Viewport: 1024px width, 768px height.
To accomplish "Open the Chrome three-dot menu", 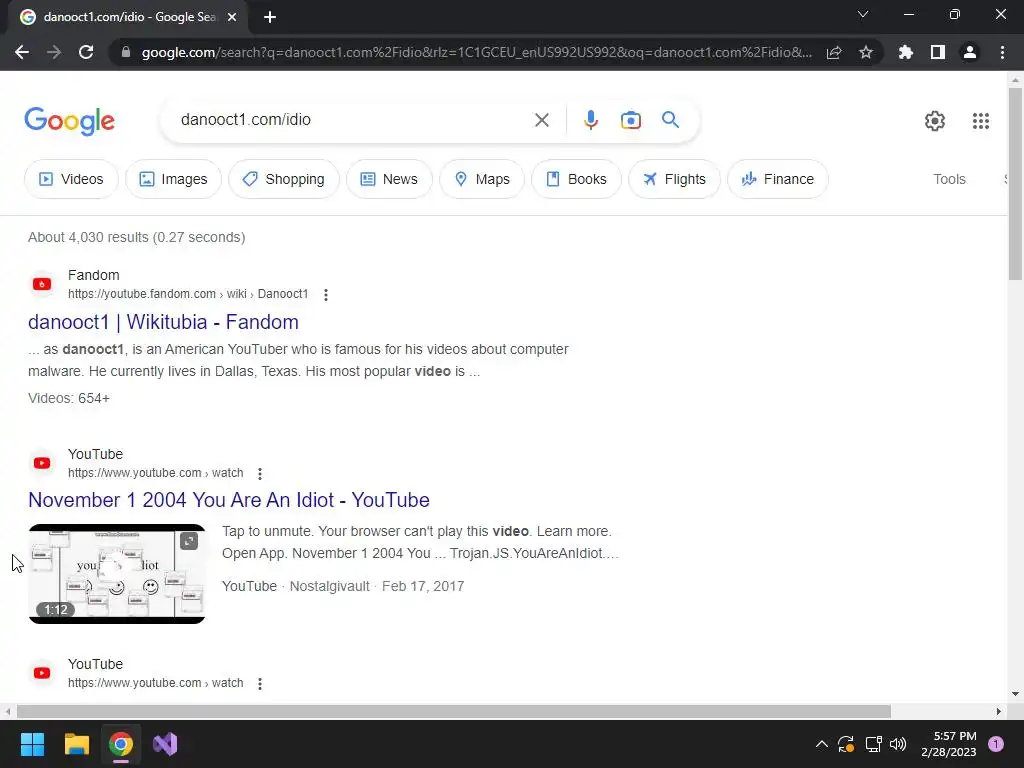I will pyautogui.click(x=1002, y=52).
